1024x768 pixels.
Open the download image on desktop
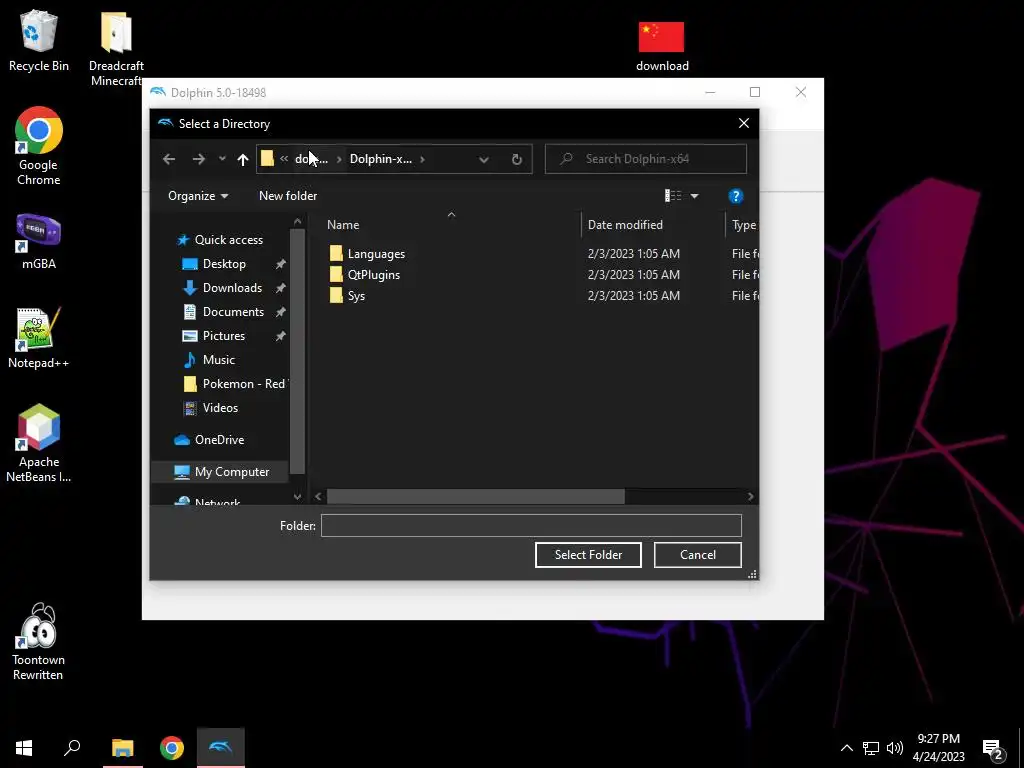tap(662, 46)
